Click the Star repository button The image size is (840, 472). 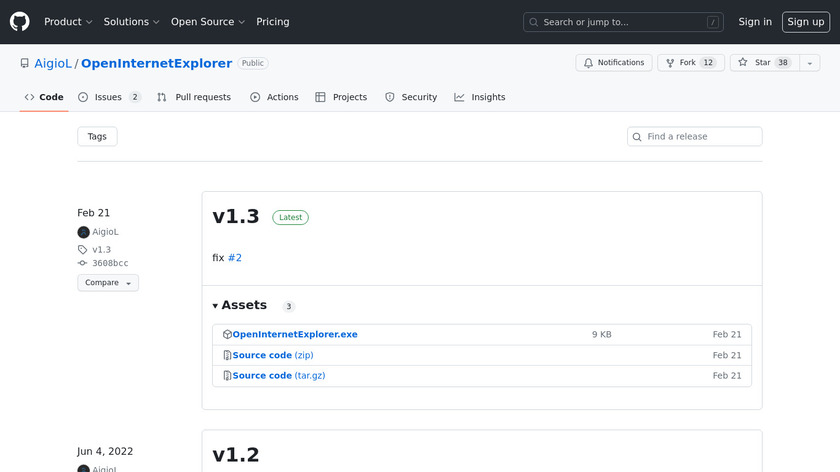(762, 62)
